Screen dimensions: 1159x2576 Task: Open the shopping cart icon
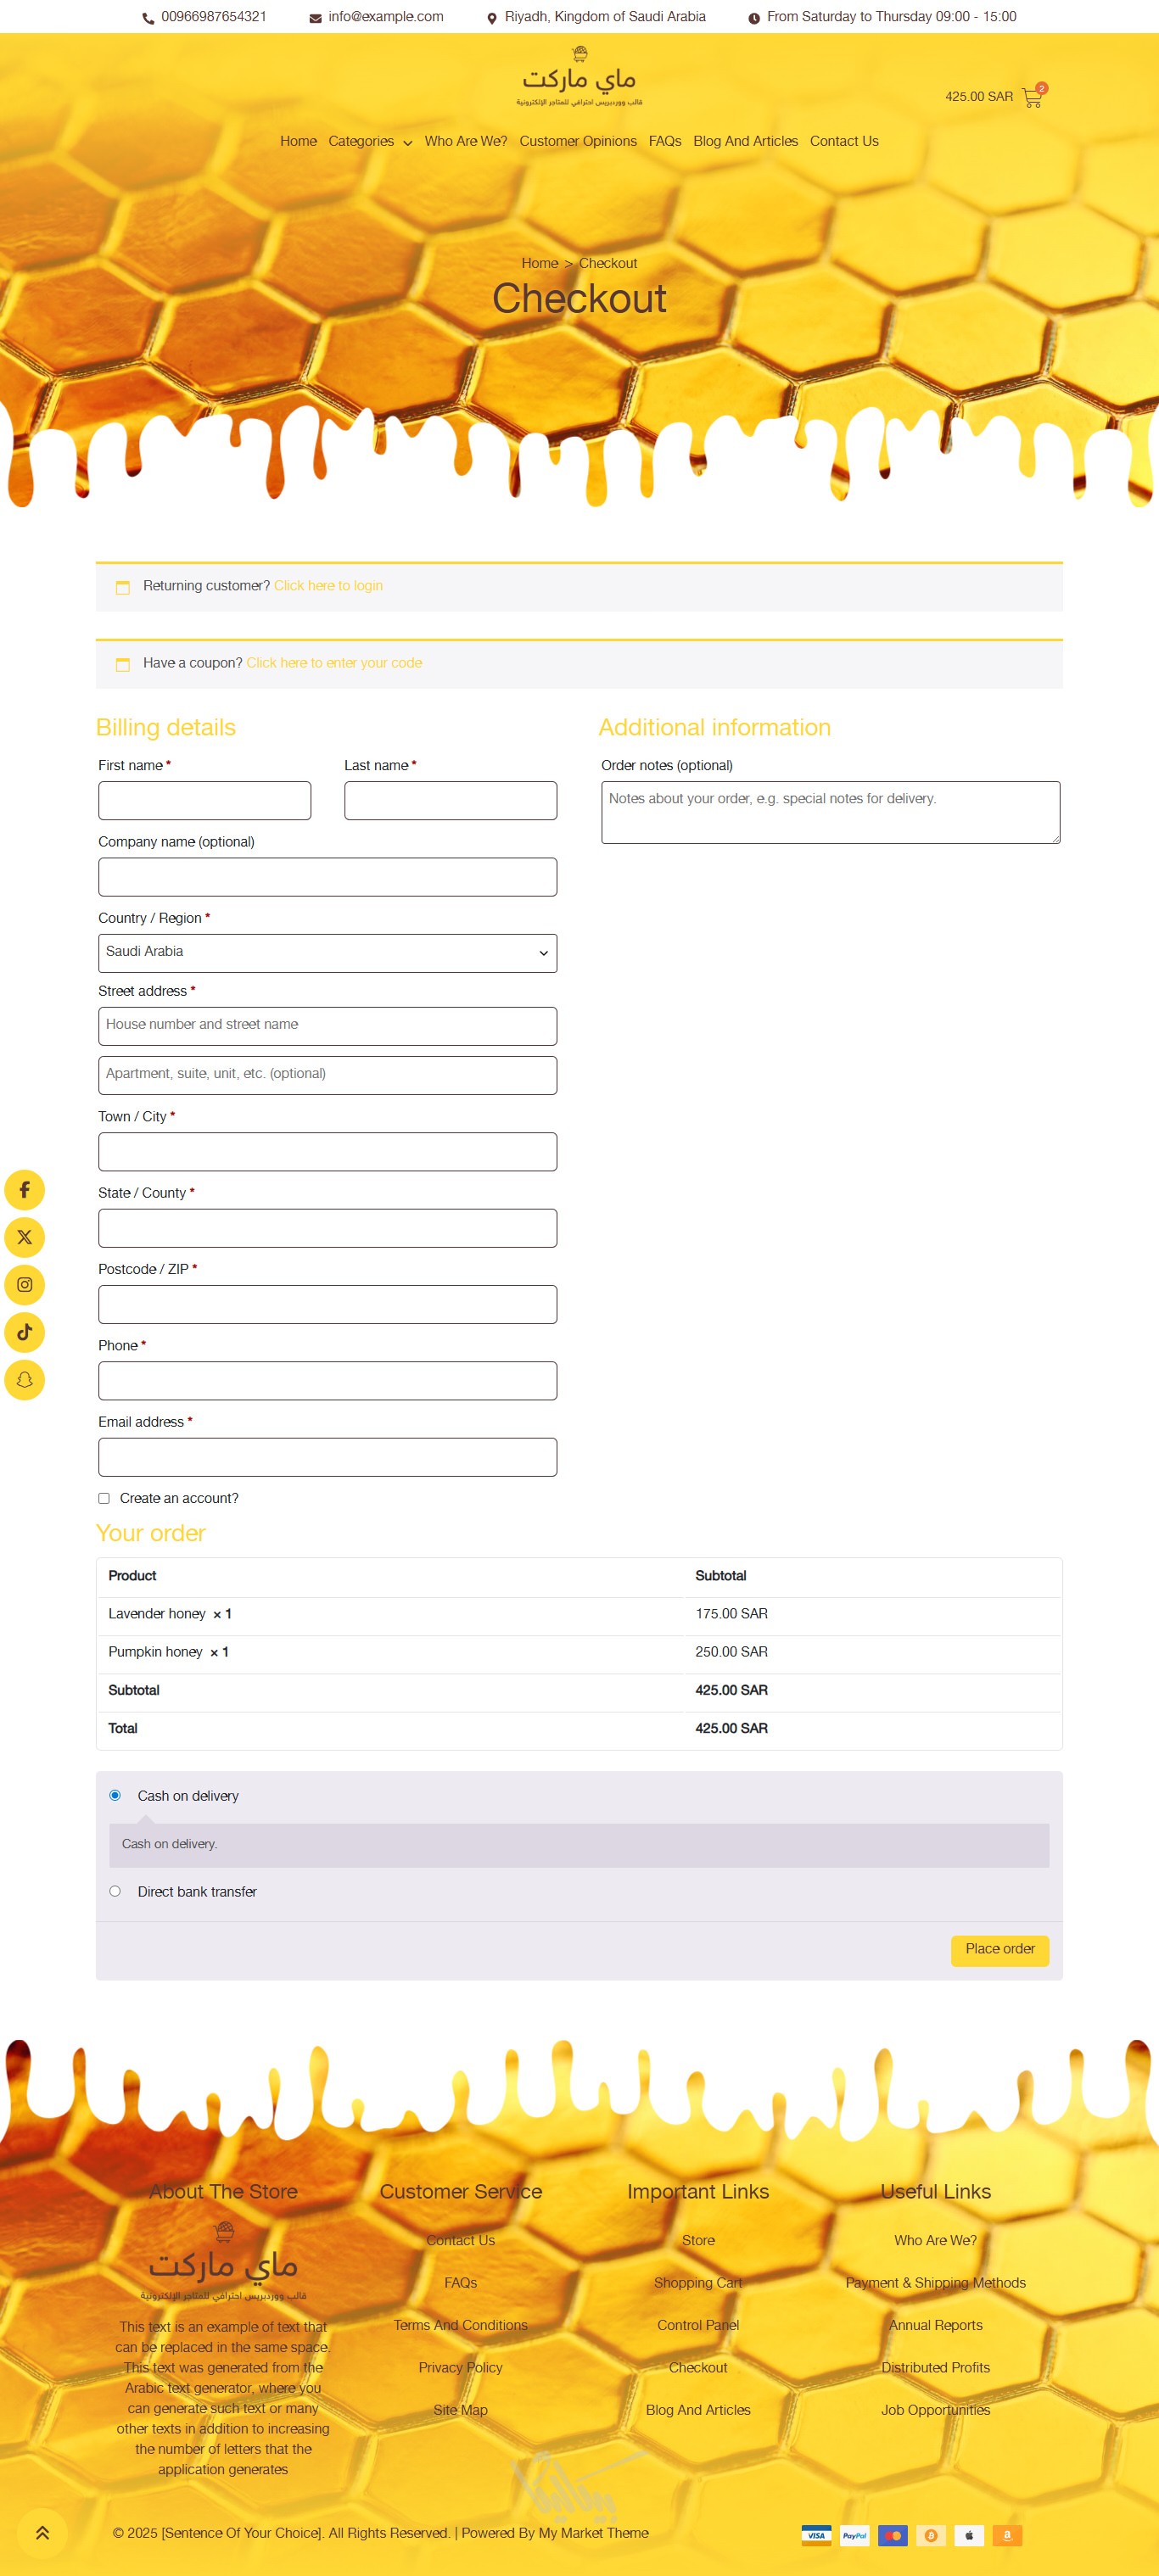1031,98
